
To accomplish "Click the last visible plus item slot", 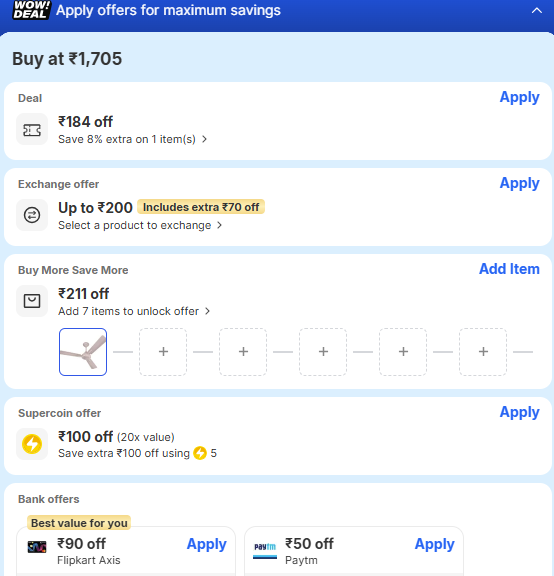I will point(483,352).
